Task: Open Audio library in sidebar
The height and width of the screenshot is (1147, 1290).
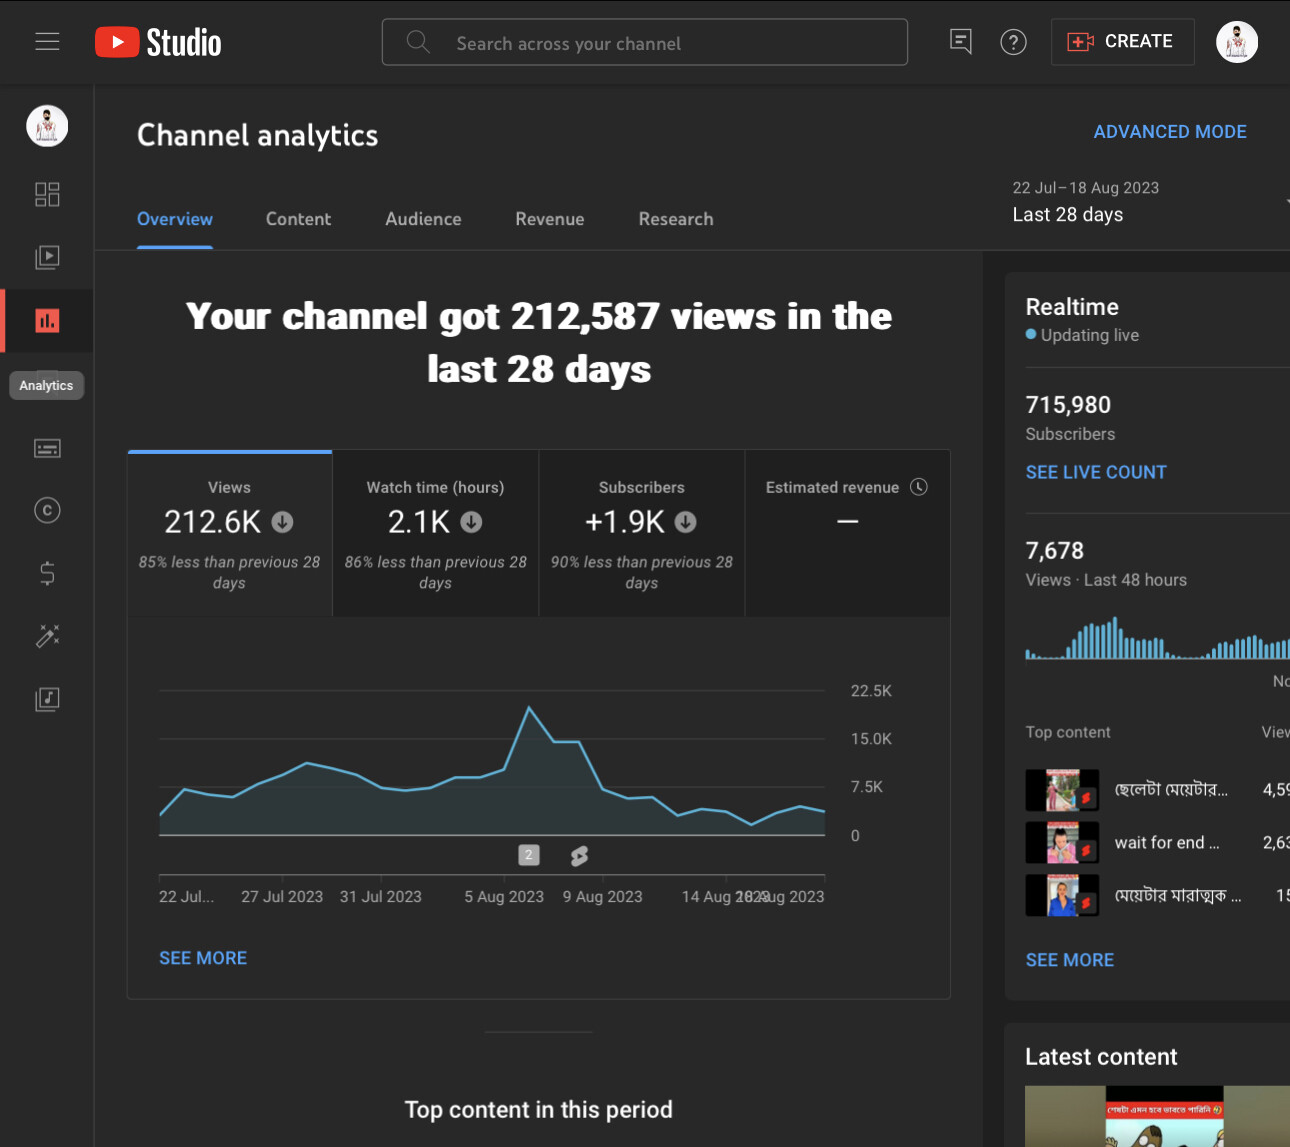Action: click(x=47, y=699)
